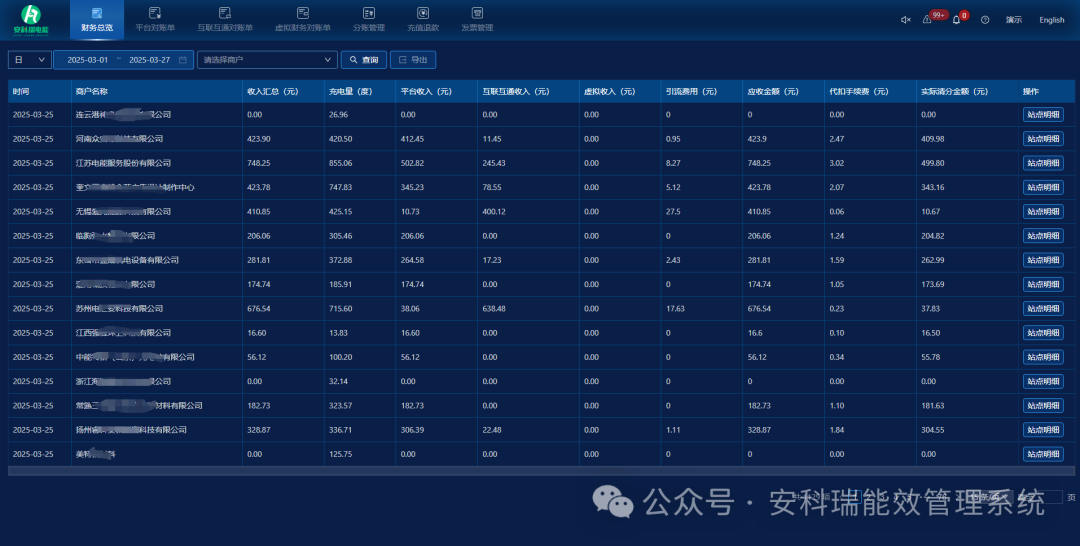Screen dimensions: 1080x546
Task: Click the end date 2025-03-27 field
Action: 149,60
